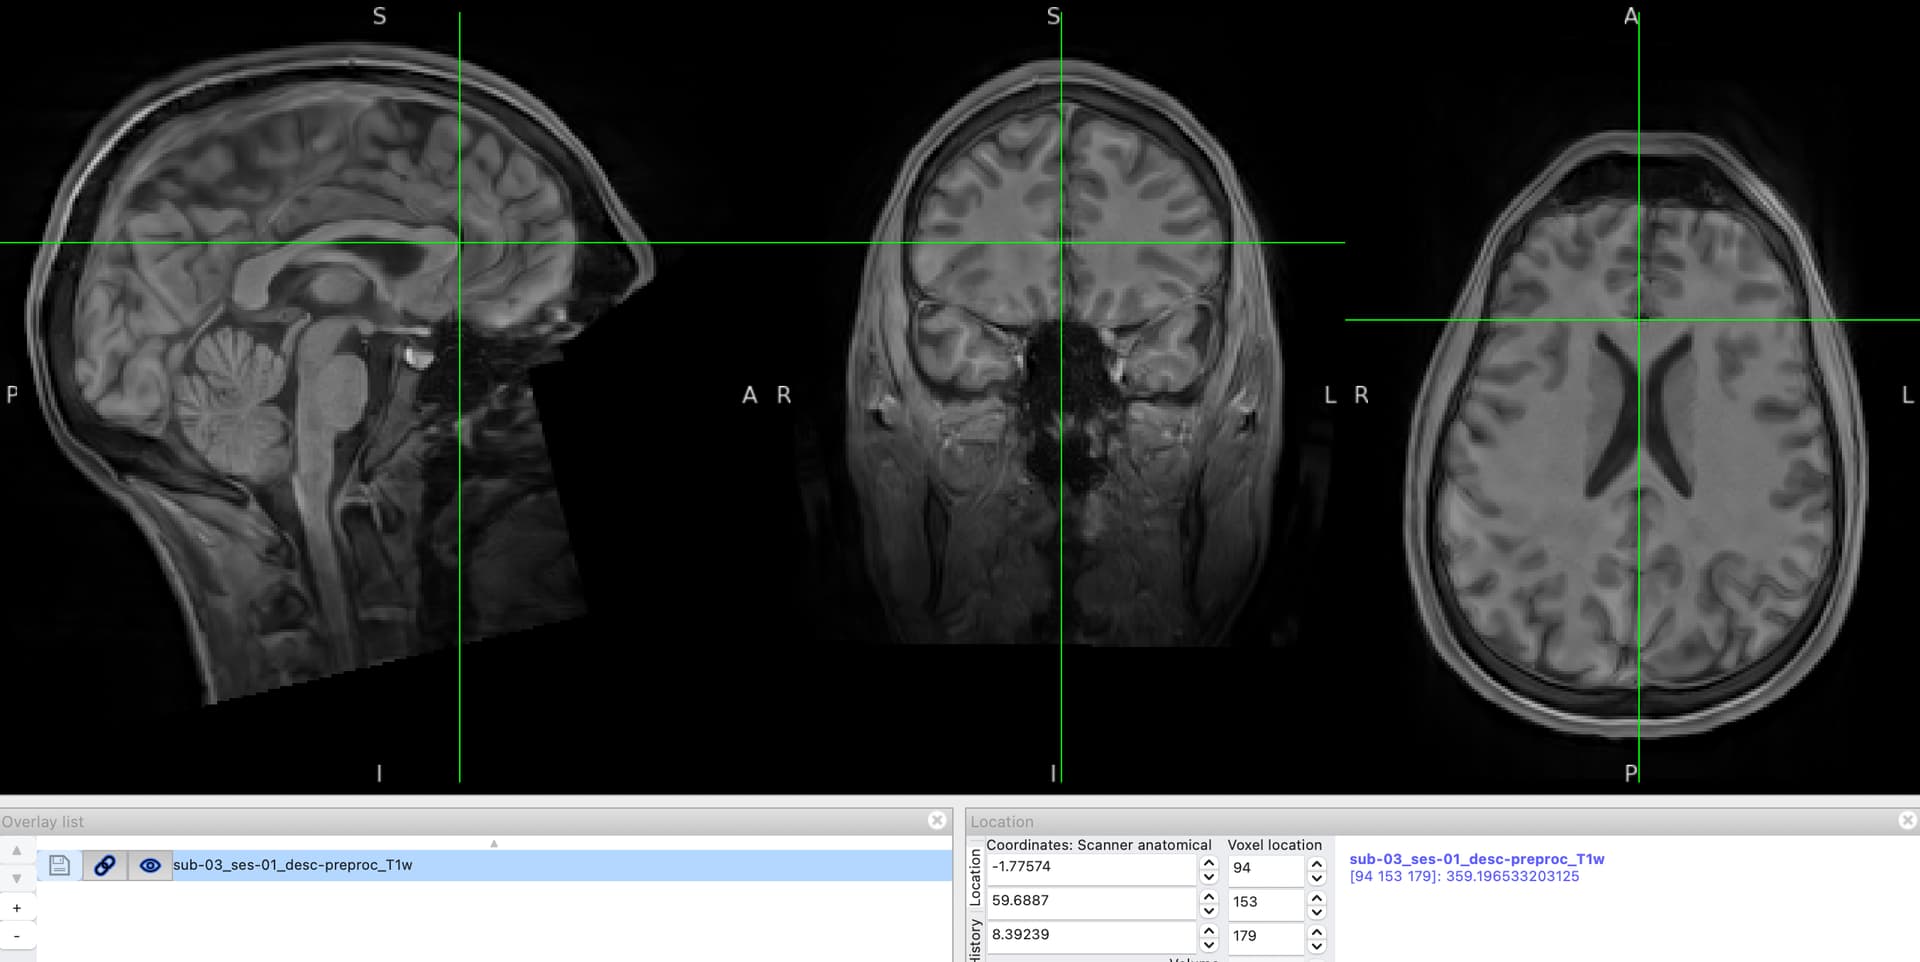Image resolution: width=1920 pixels, height=962 pixels.
Task: Close the Location panel
Action: click(x=1907, y=820)
